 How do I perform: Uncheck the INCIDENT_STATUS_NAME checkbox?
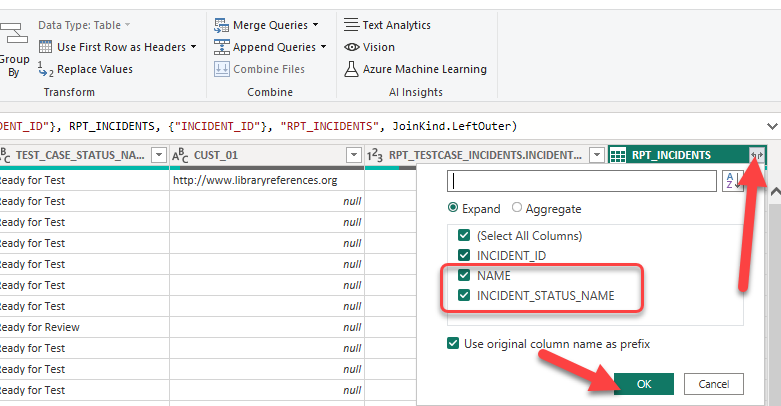click(x=464, y=295)
